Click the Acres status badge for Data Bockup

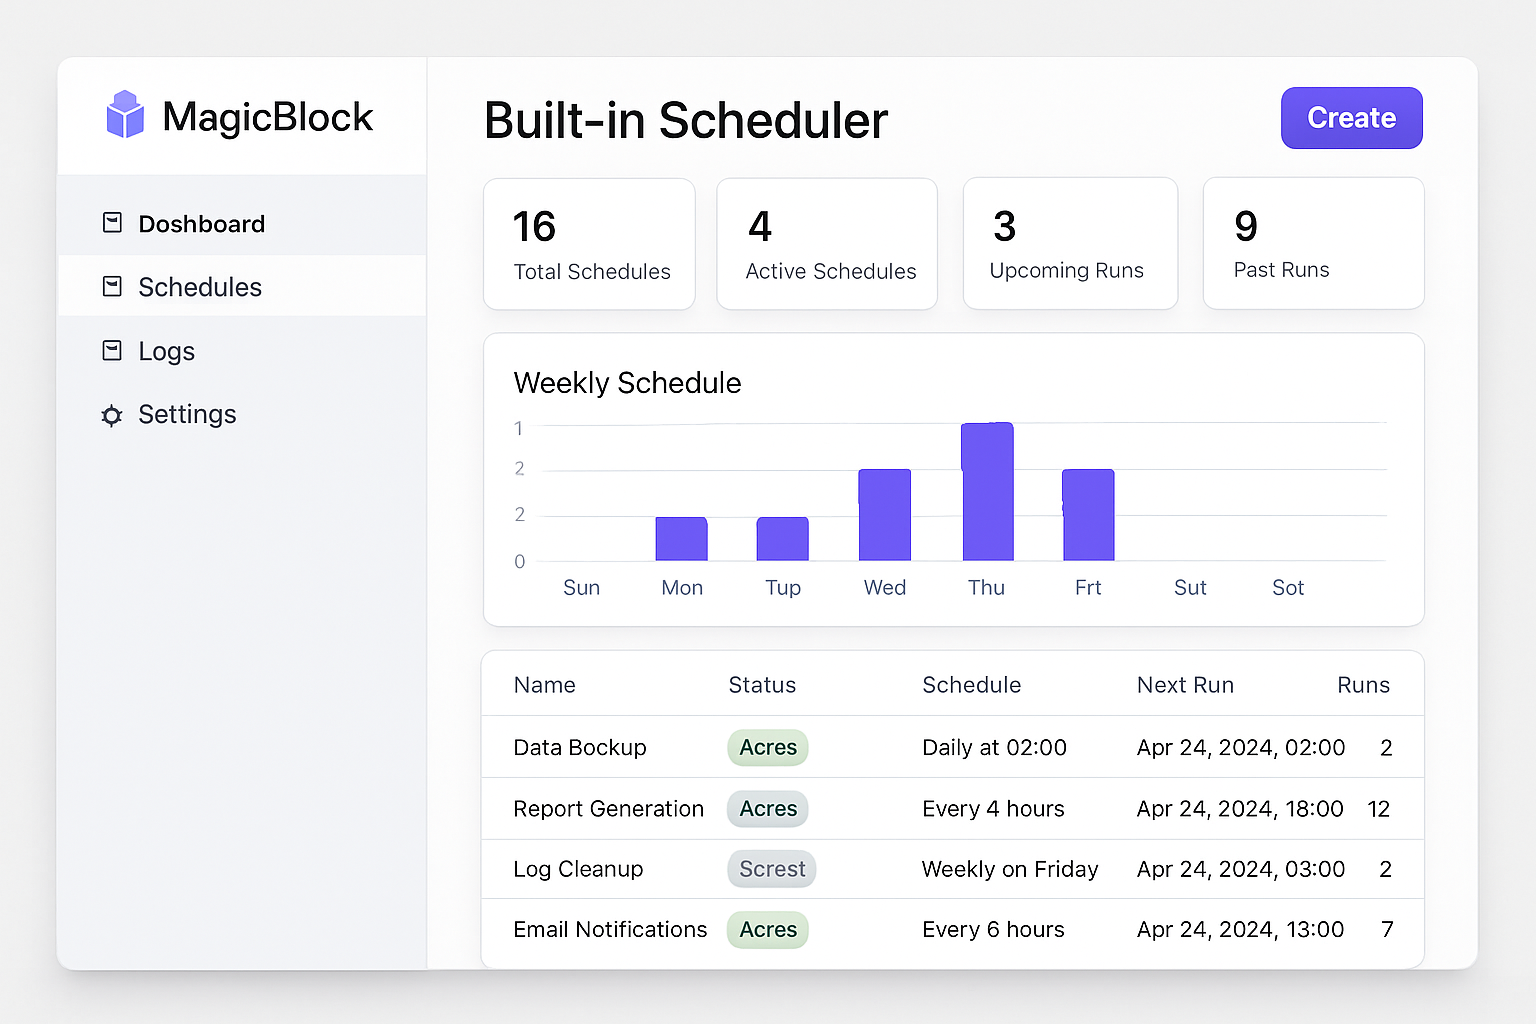coord(767,747)
